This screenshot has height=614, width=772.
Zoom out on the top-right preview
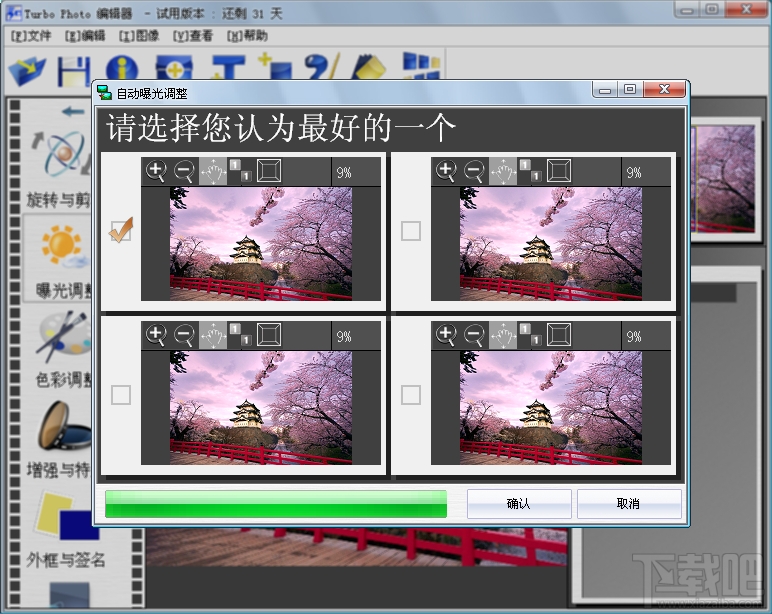tap(474, 171)
